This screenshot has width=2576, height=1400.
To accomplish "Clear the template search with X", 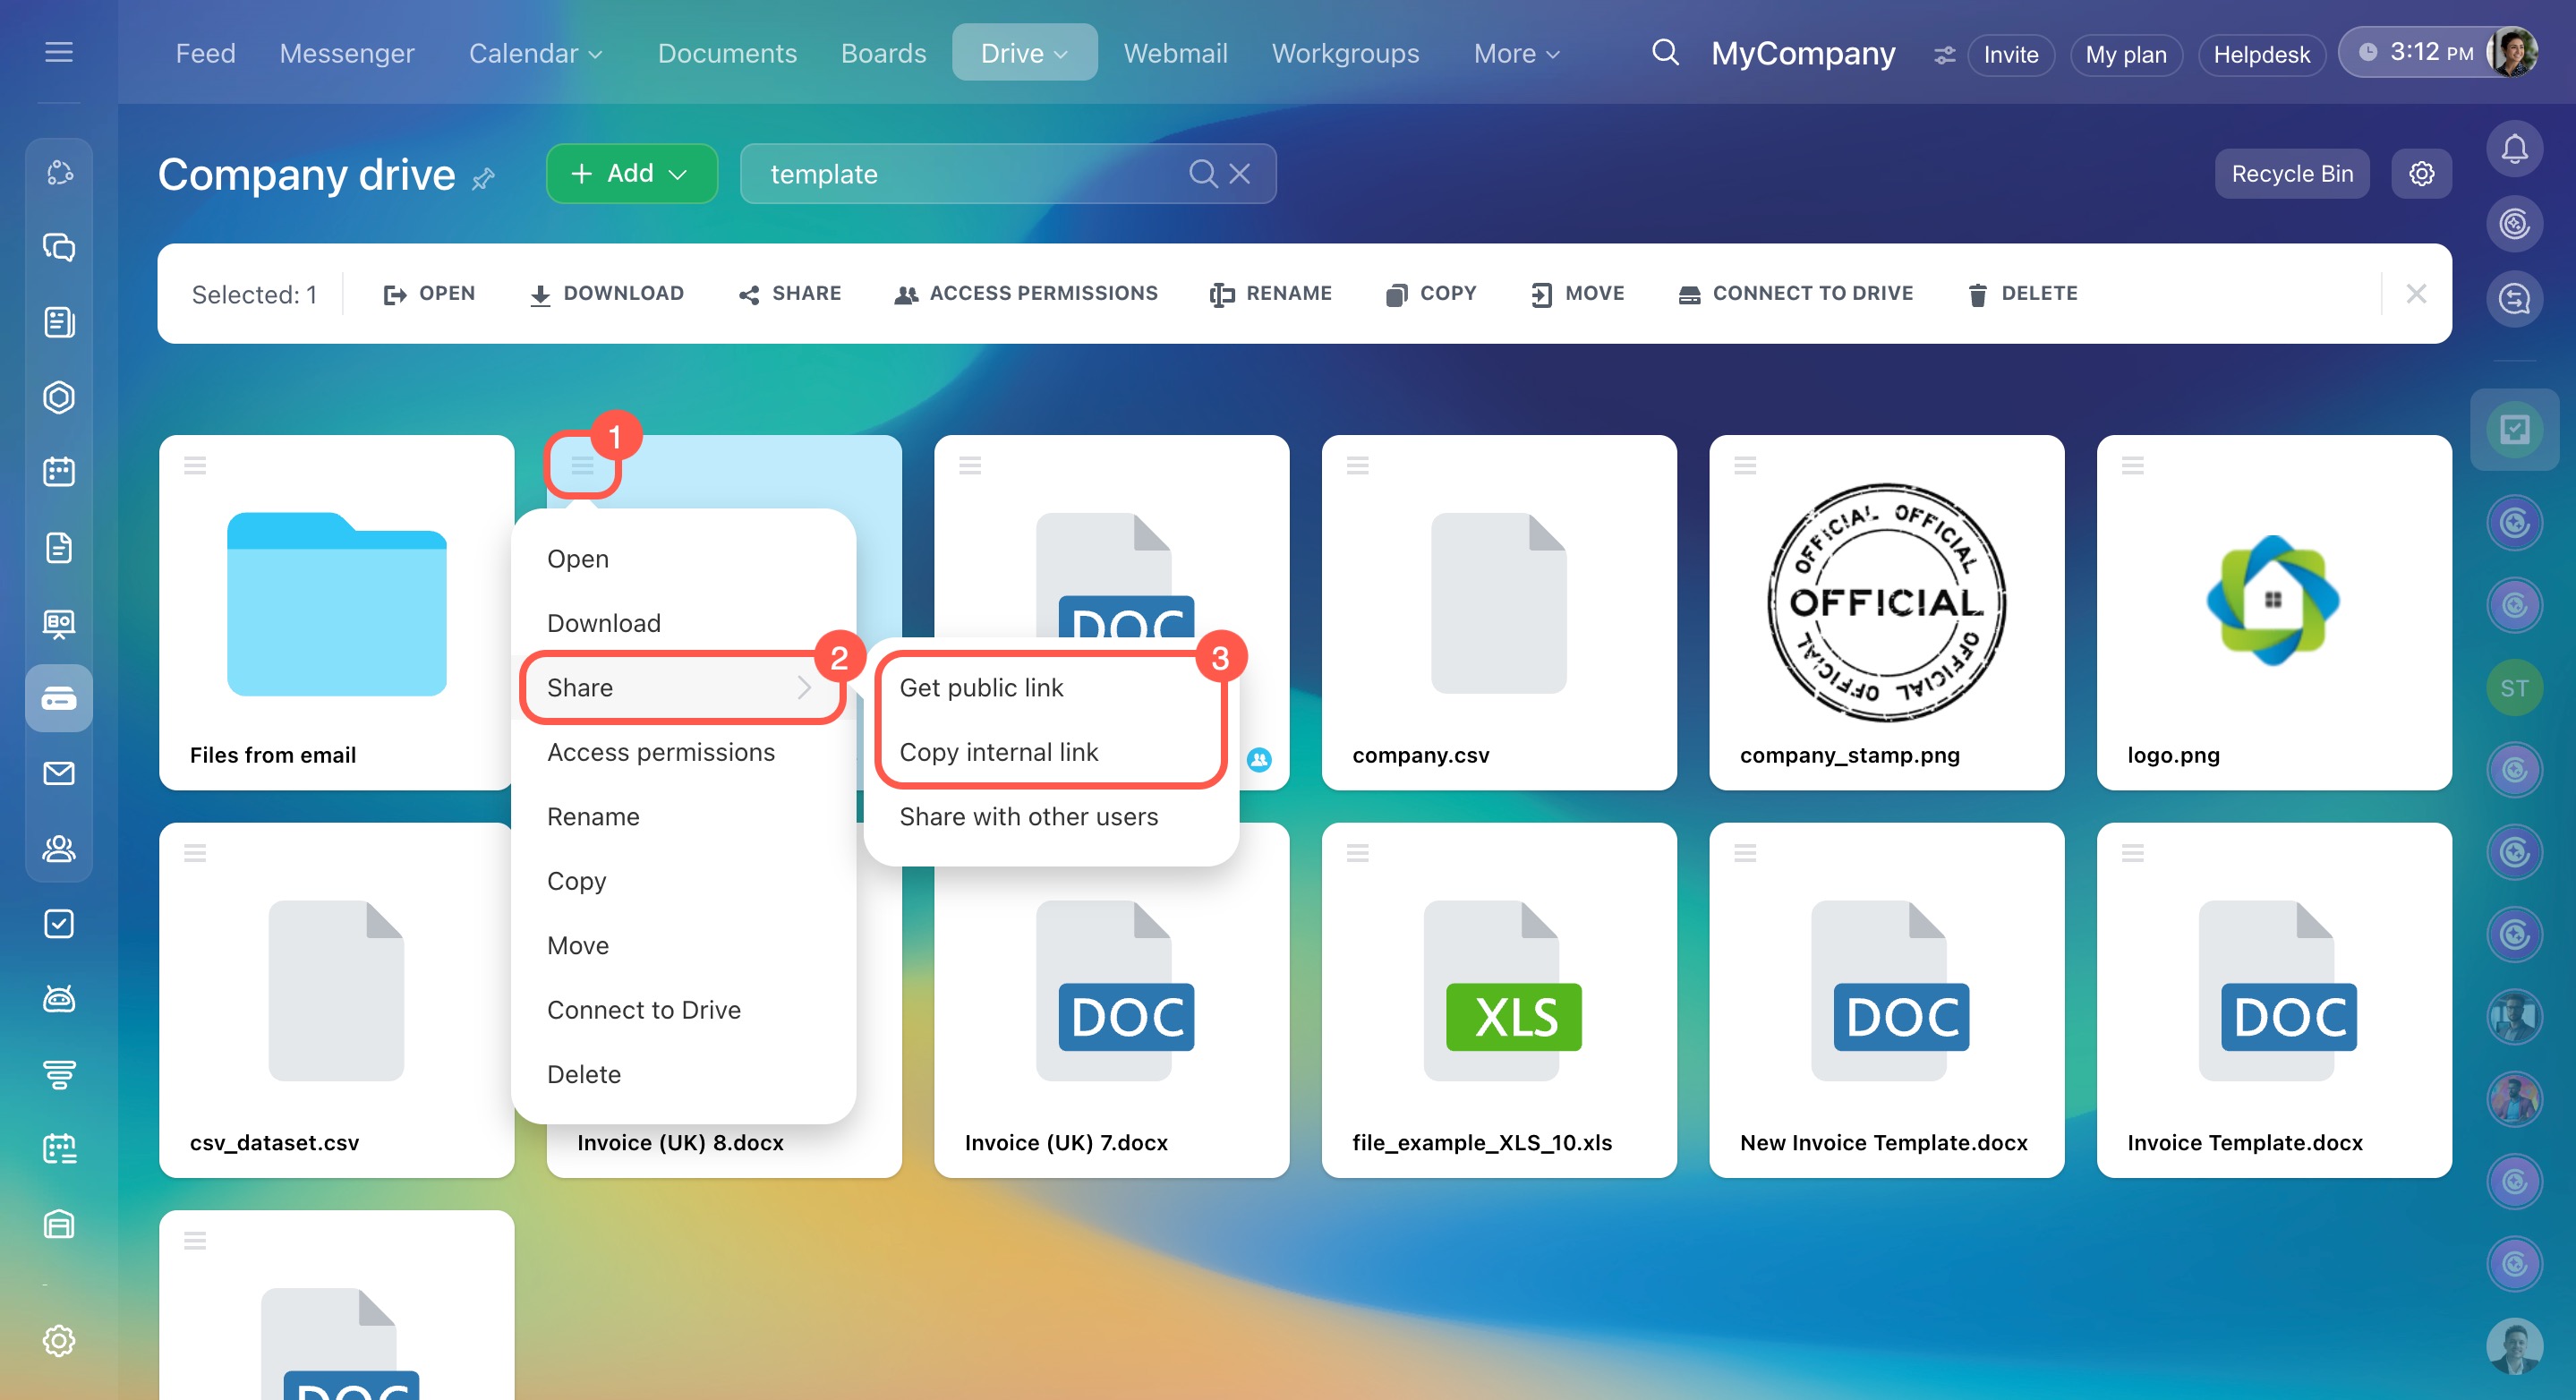I will [1239, 174].
